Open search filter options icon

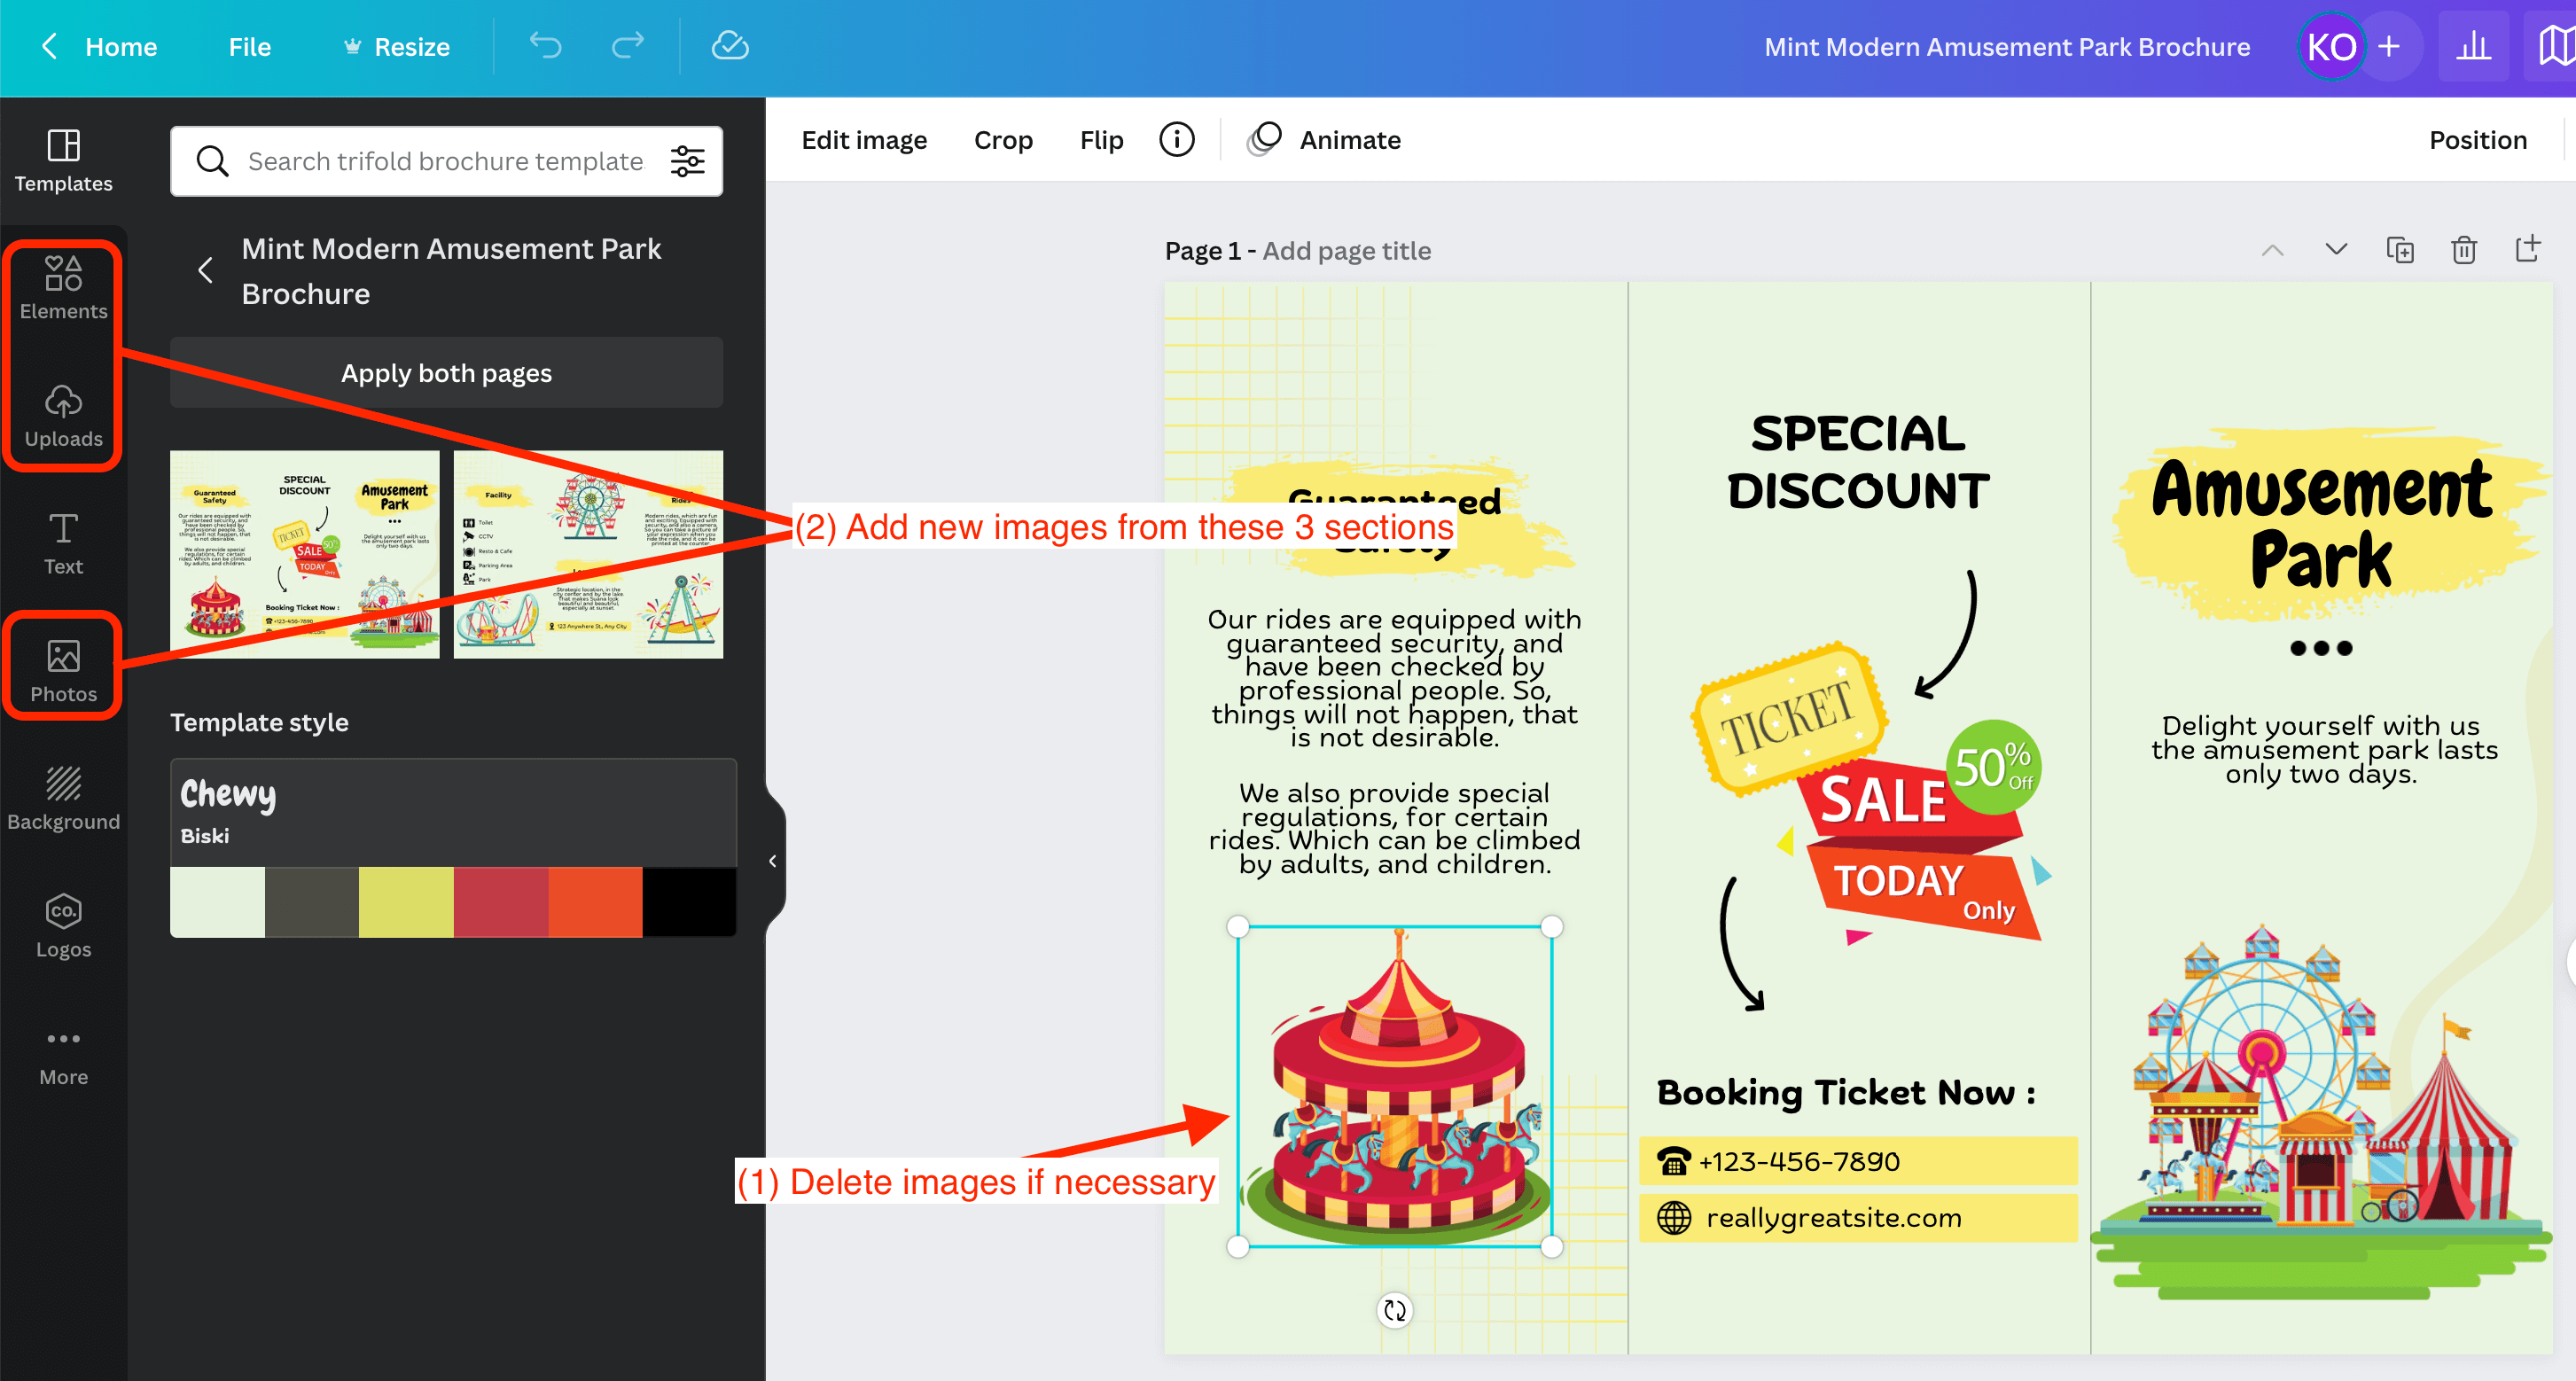click(x=688, y=161)
